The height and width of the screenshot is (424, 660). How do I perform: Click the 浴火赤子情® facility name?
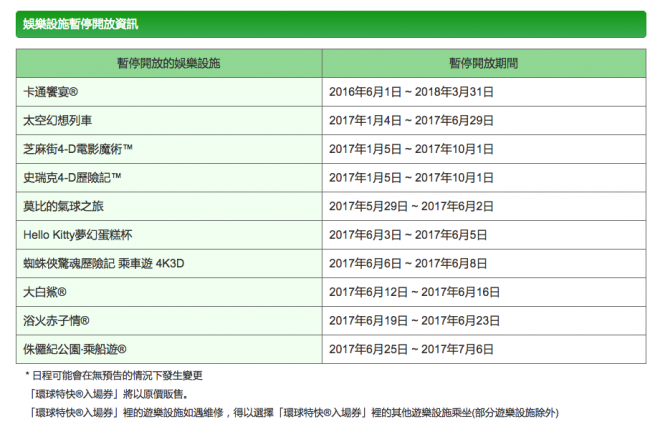click(x=57, y=321)
